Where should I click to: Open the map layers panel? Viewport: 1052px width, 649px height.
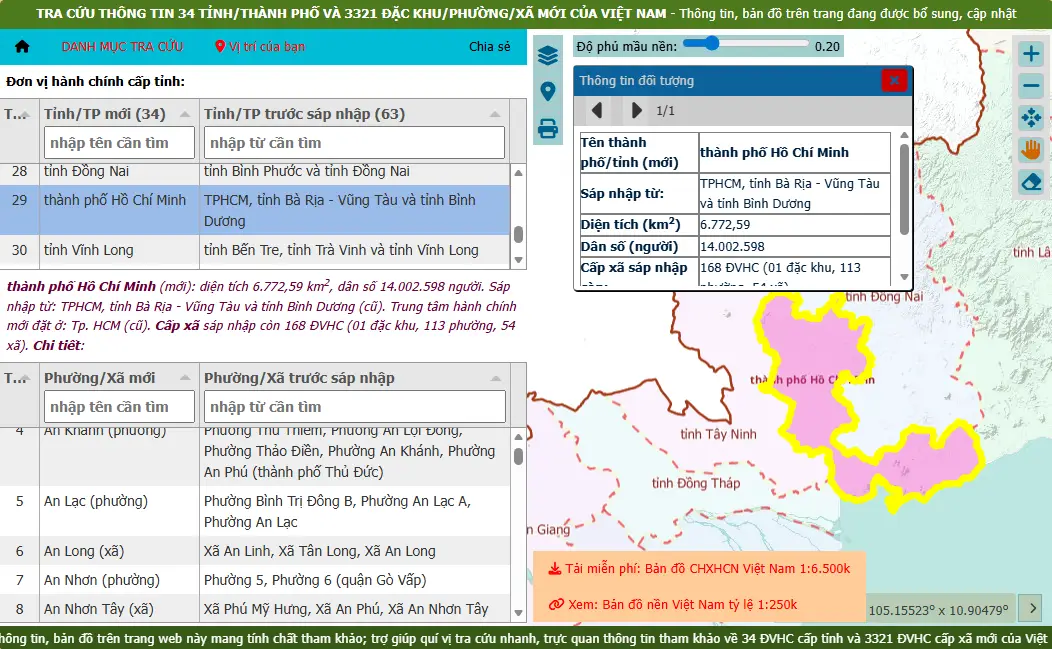(547, 56)
